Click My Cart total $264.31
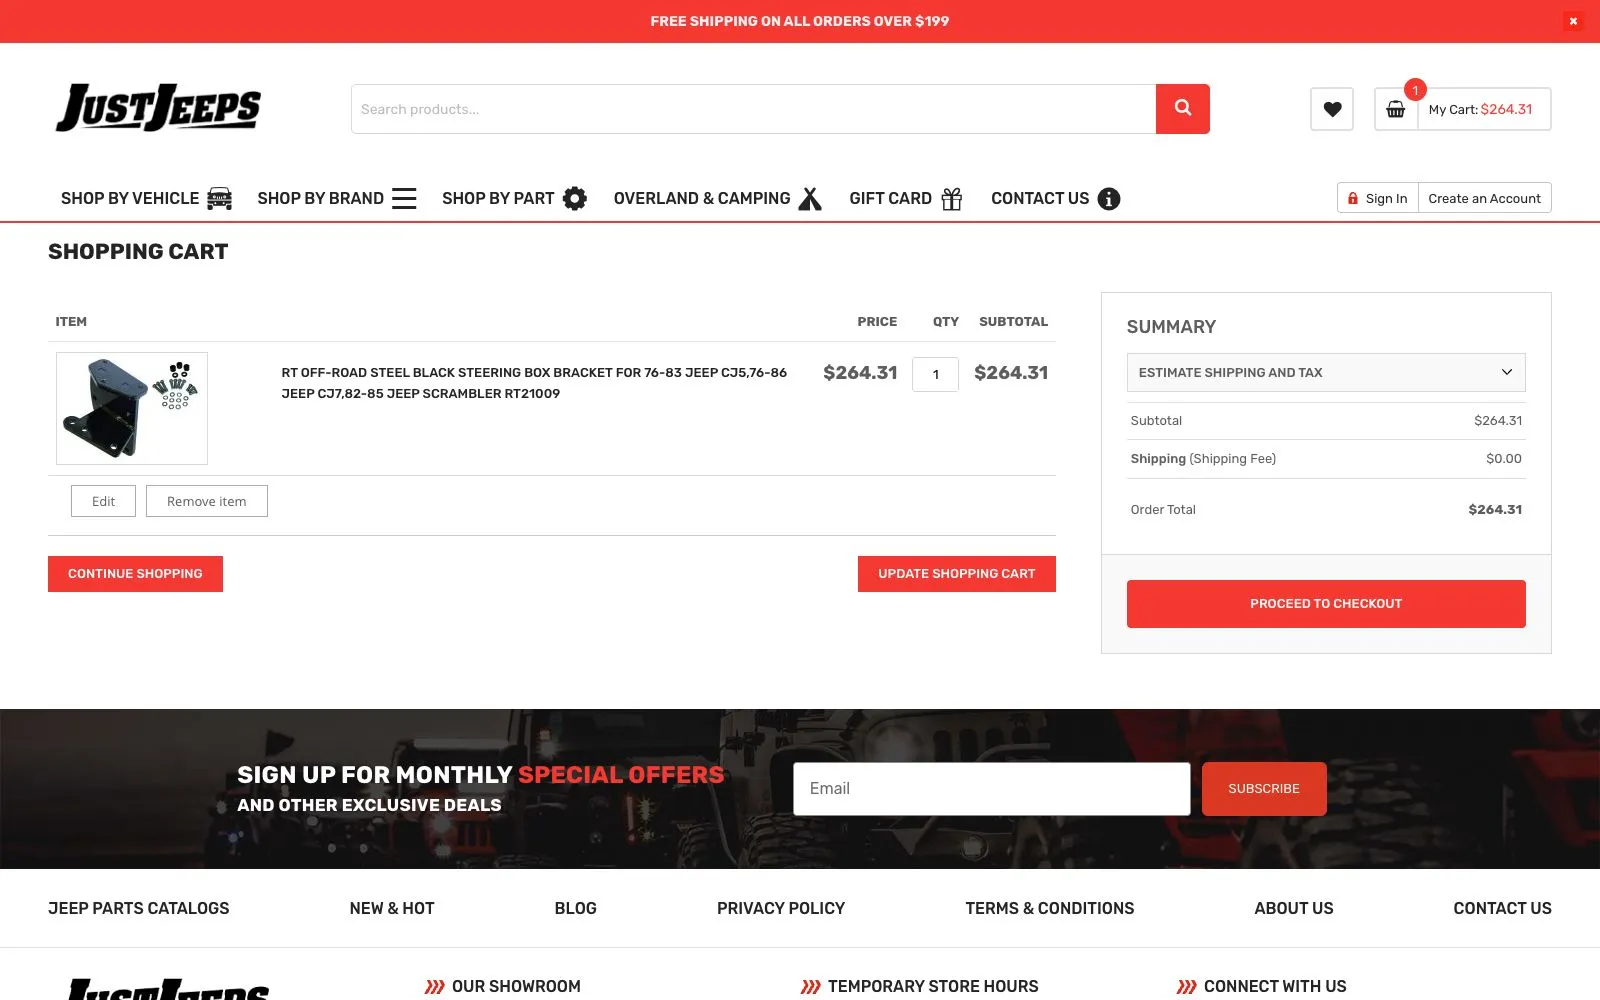 (x=1481, y=109)
